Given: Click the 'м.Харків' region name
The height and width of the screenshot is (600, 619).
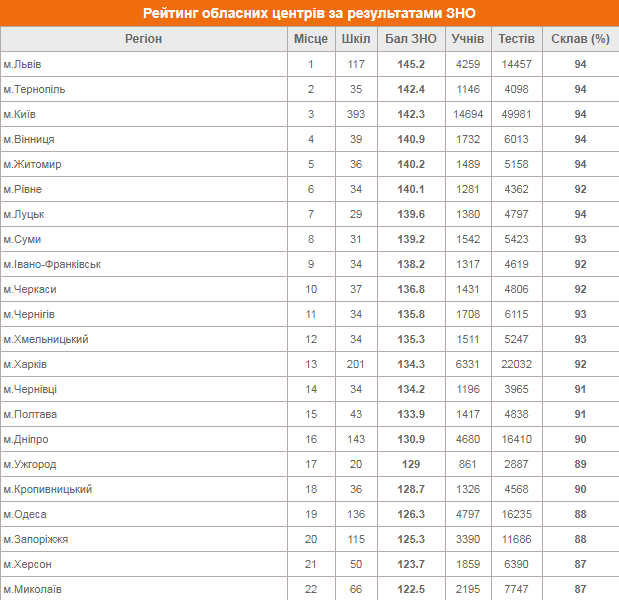Looking at the screenshot, I should [x=25, y=365].
